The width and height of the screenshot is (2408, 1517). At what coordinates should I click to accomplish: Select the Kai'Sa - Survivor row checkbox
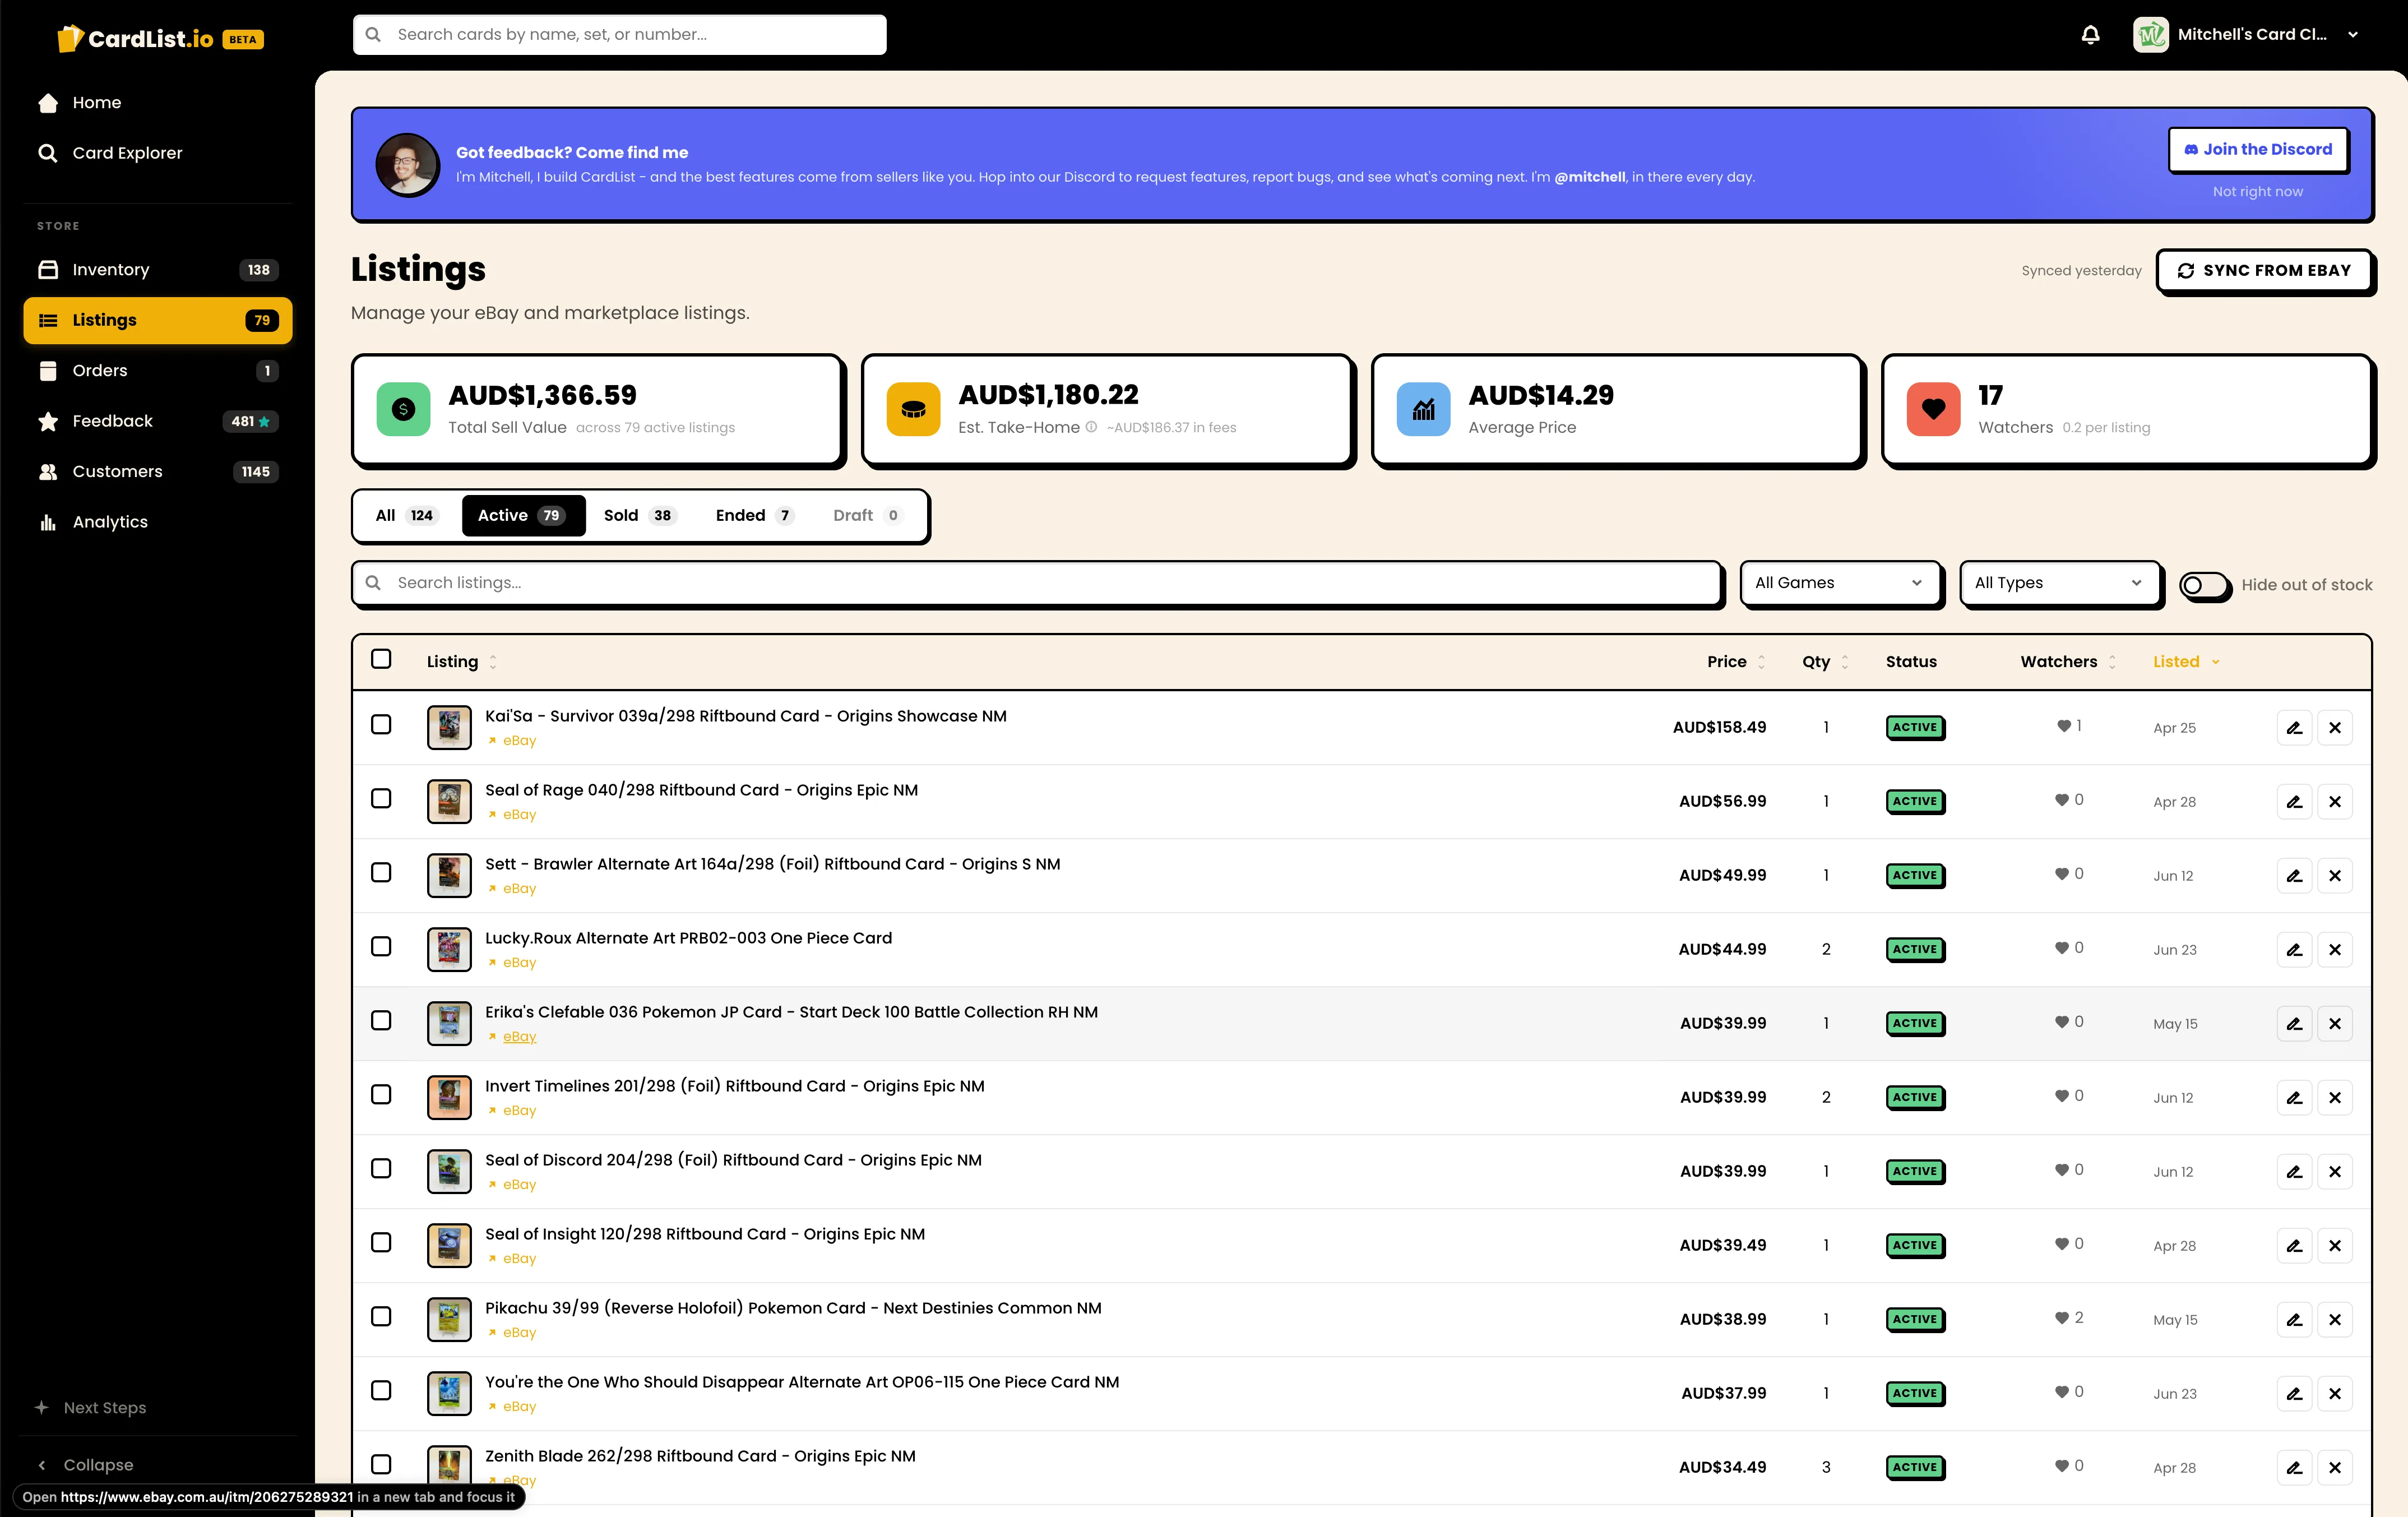381,724
